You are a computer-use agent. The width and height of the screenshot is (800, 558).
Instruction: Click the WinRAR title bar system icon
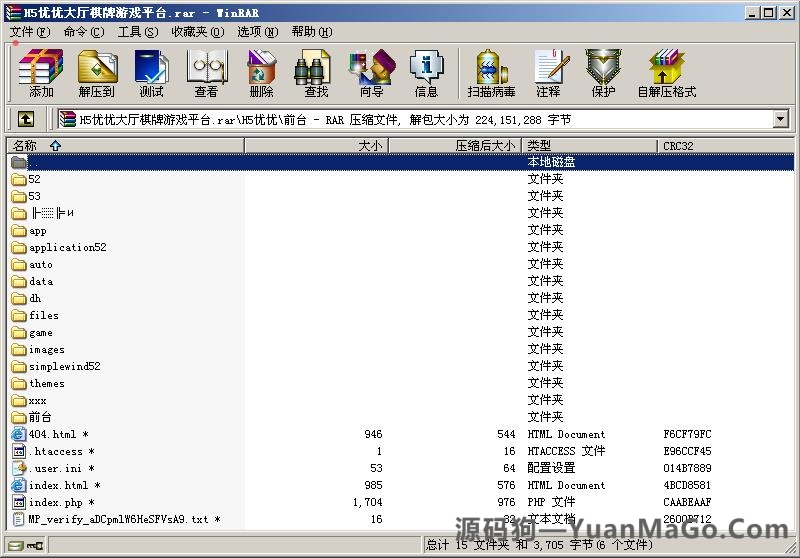pyautogui.click(x=13, y=13)
